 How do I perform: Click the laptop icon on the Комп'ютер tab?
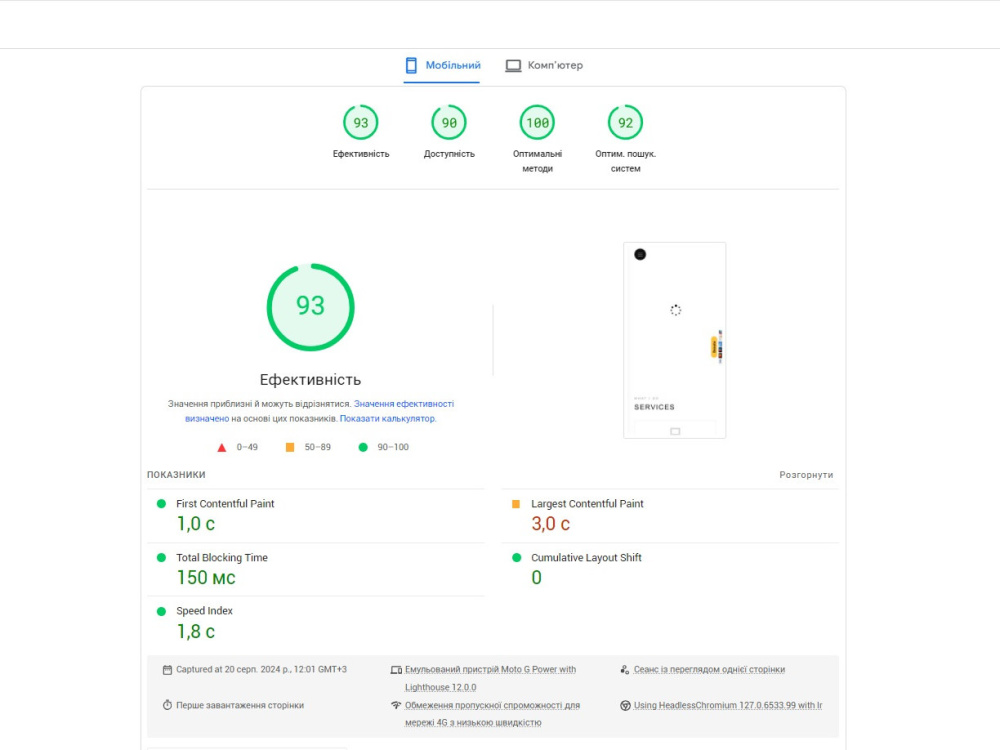[514, 64]
